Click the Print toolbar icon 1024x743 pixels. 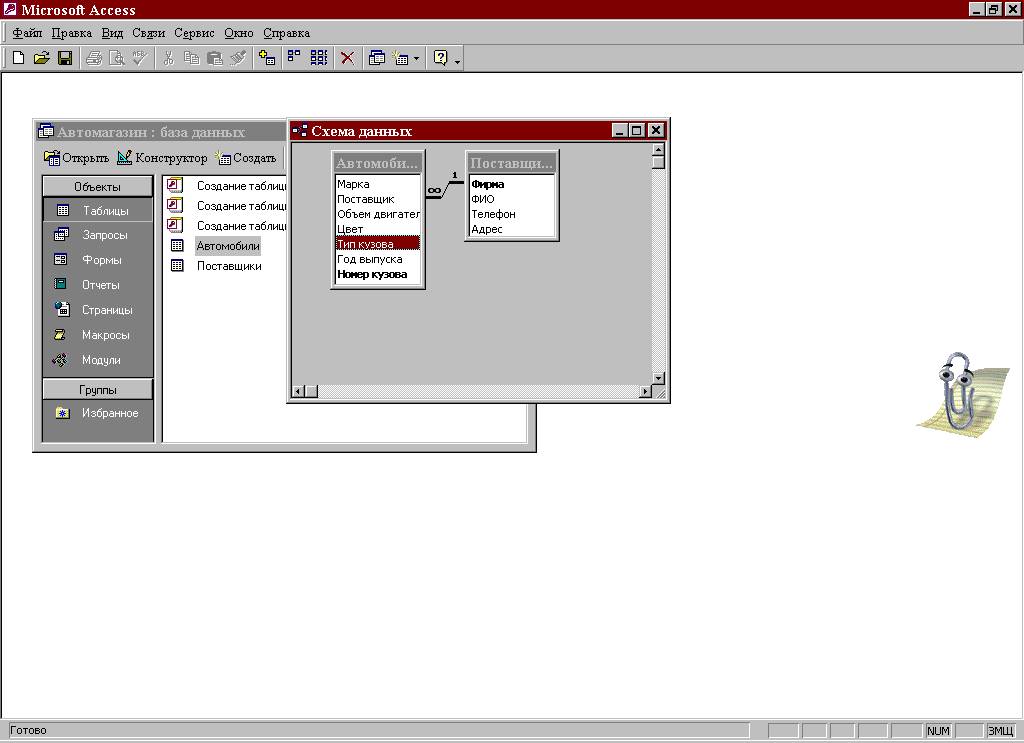pyautogui.click(x=94, y=58)
